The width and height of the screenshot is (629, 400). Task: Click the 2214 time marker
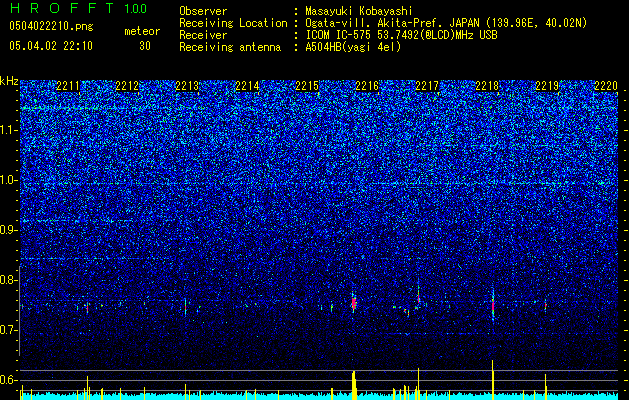click(247, 86)
